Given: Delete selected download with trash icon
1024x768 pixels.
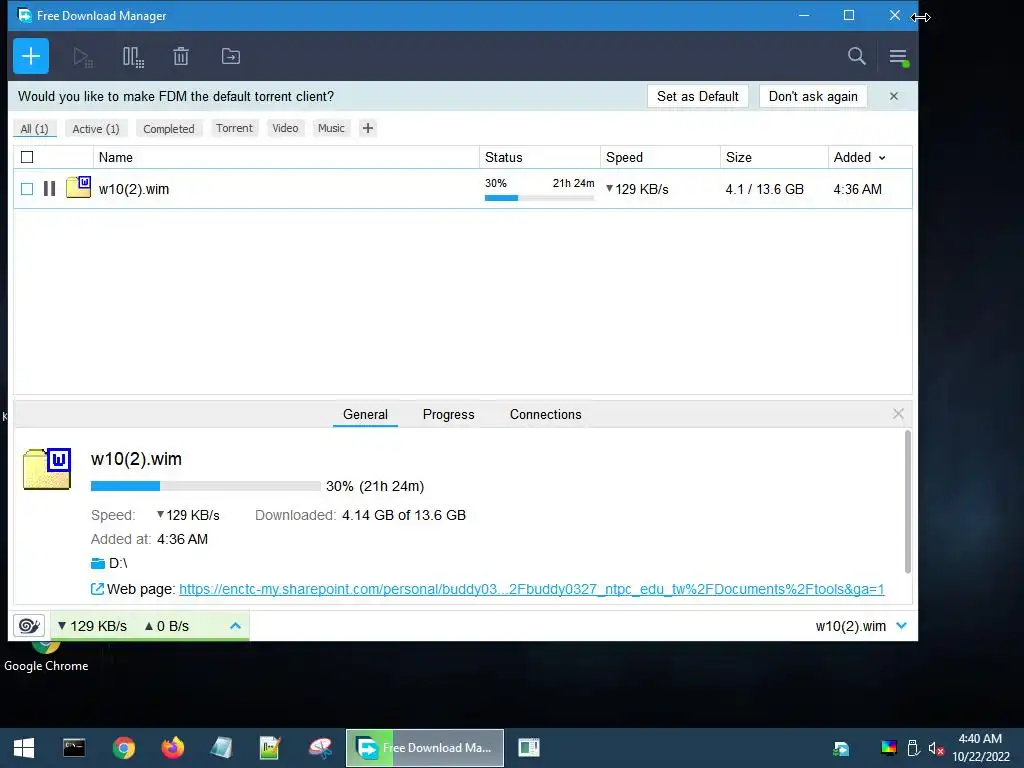Looking at the screenshot, I should [x=181, y=56].
